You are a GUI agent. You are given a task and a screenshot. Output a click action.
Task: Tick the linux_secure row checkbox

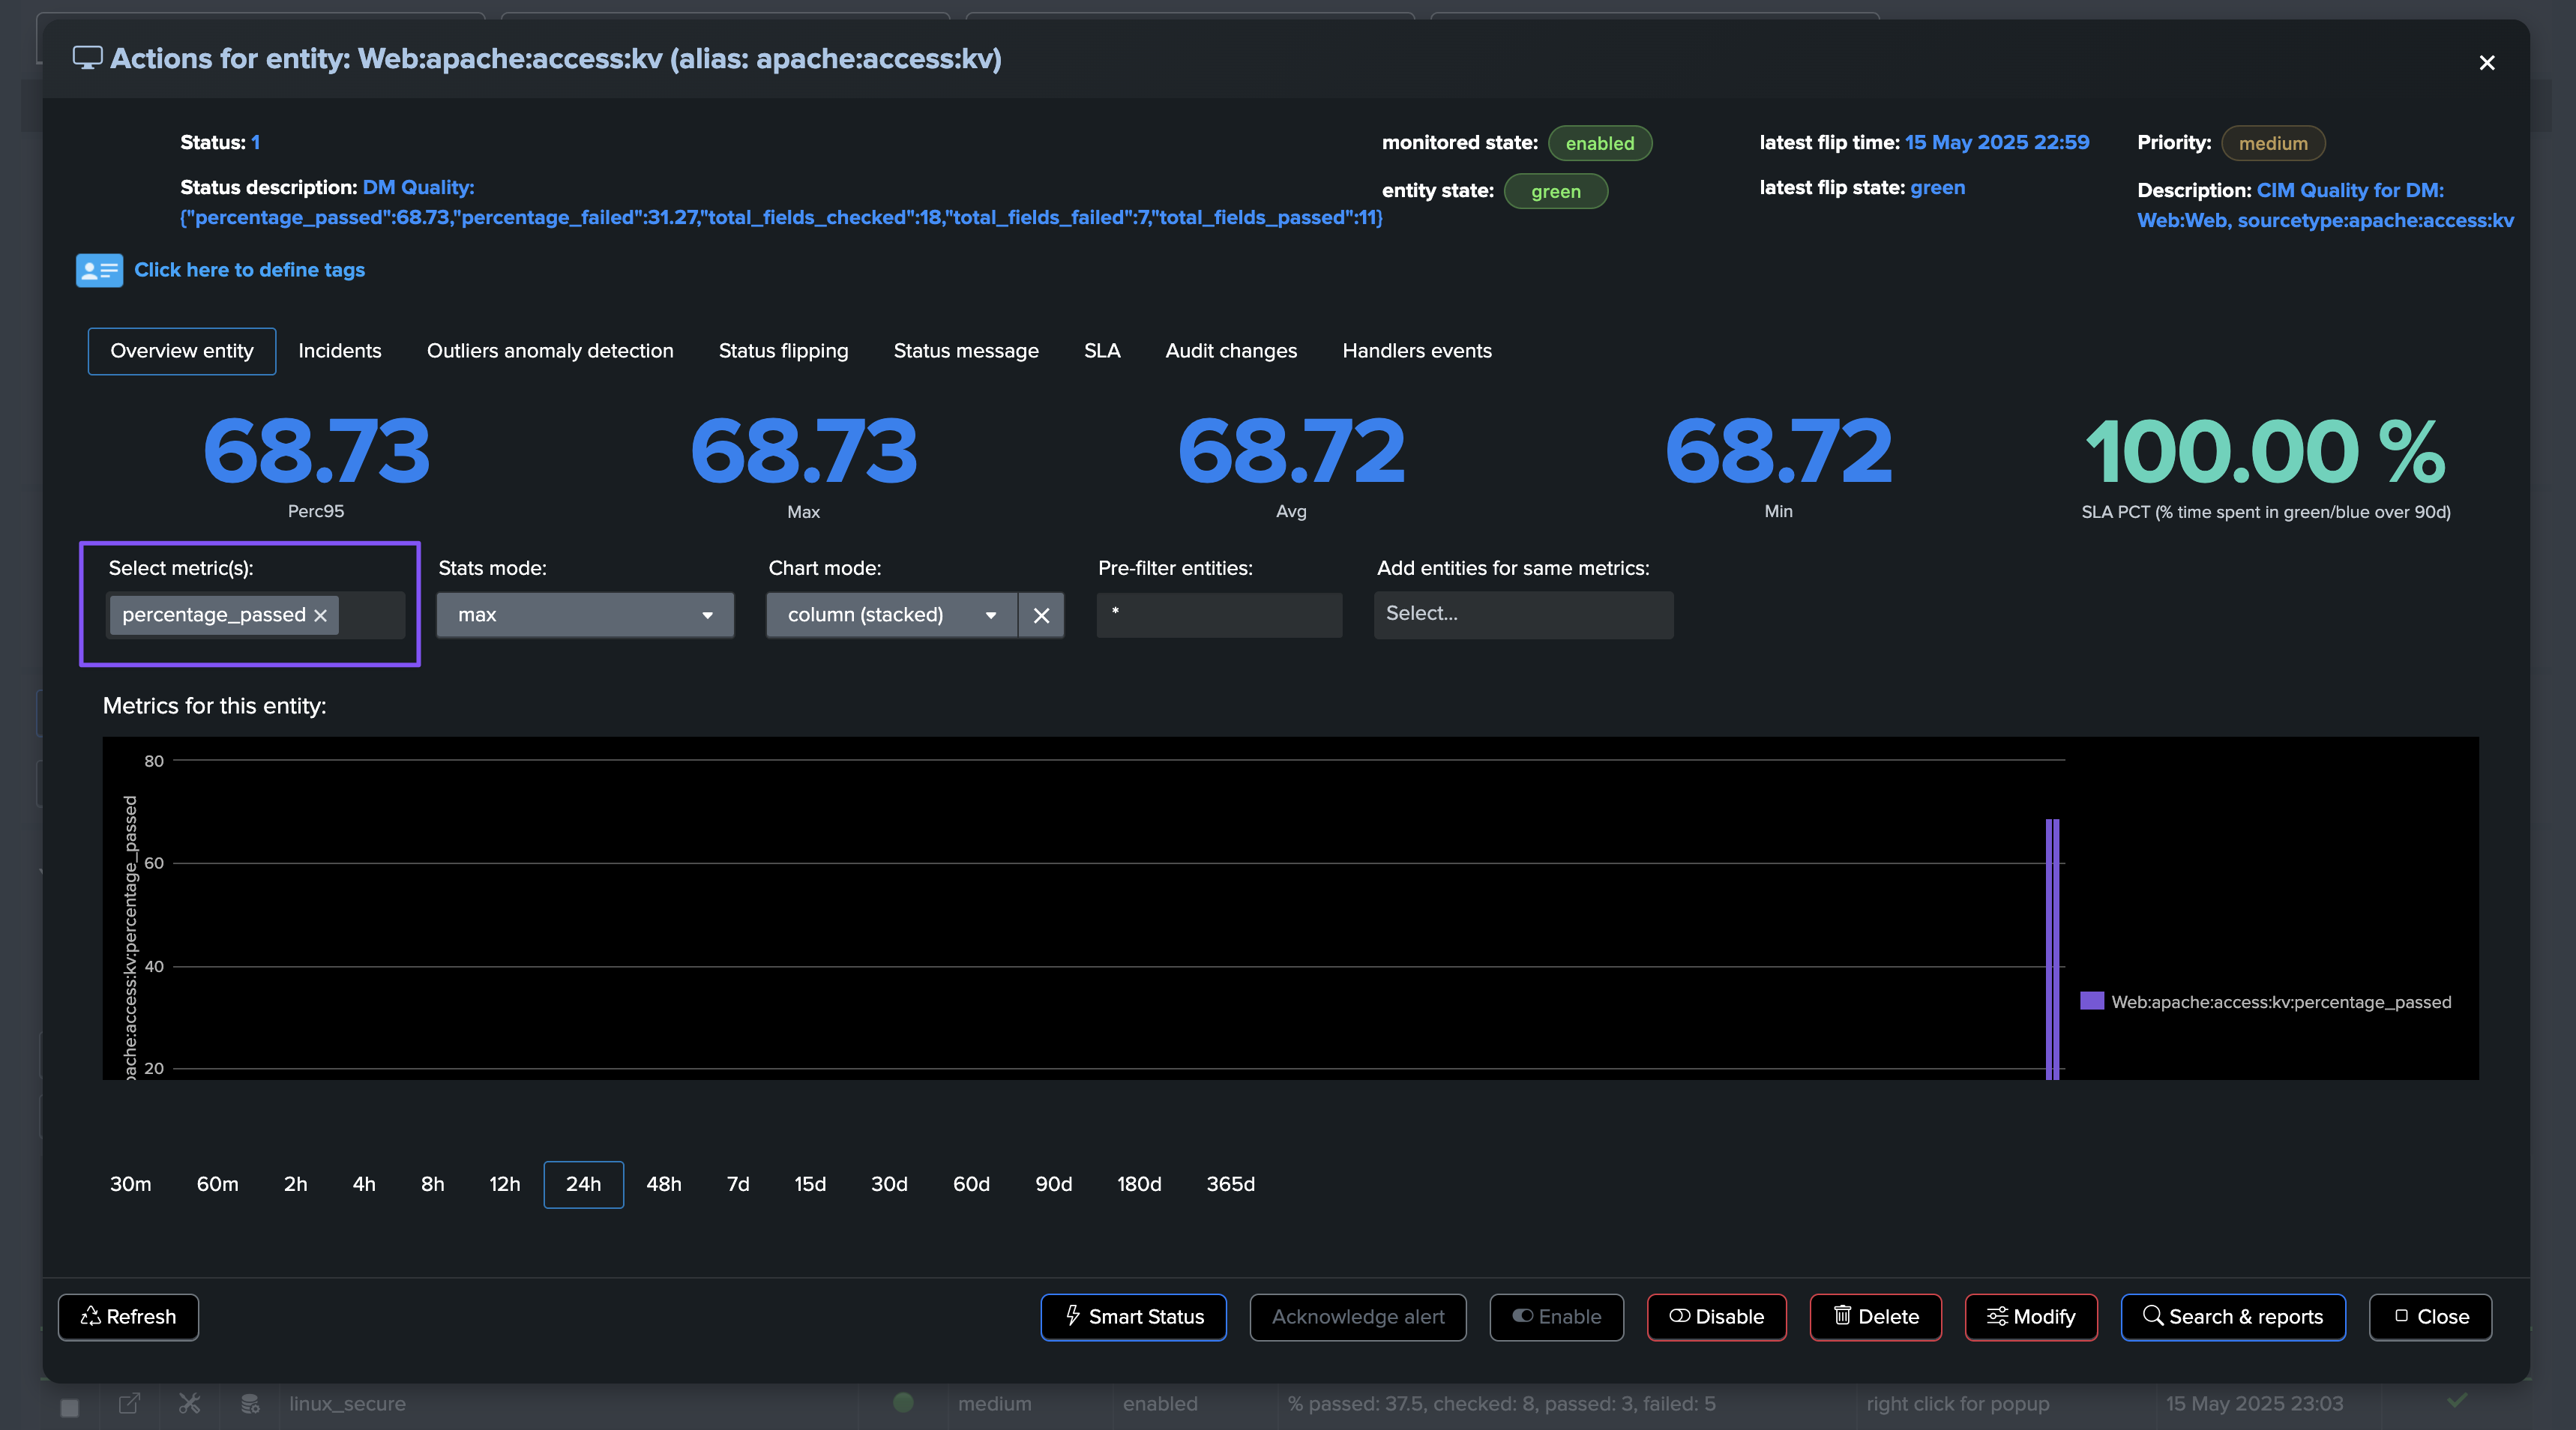69,1407
